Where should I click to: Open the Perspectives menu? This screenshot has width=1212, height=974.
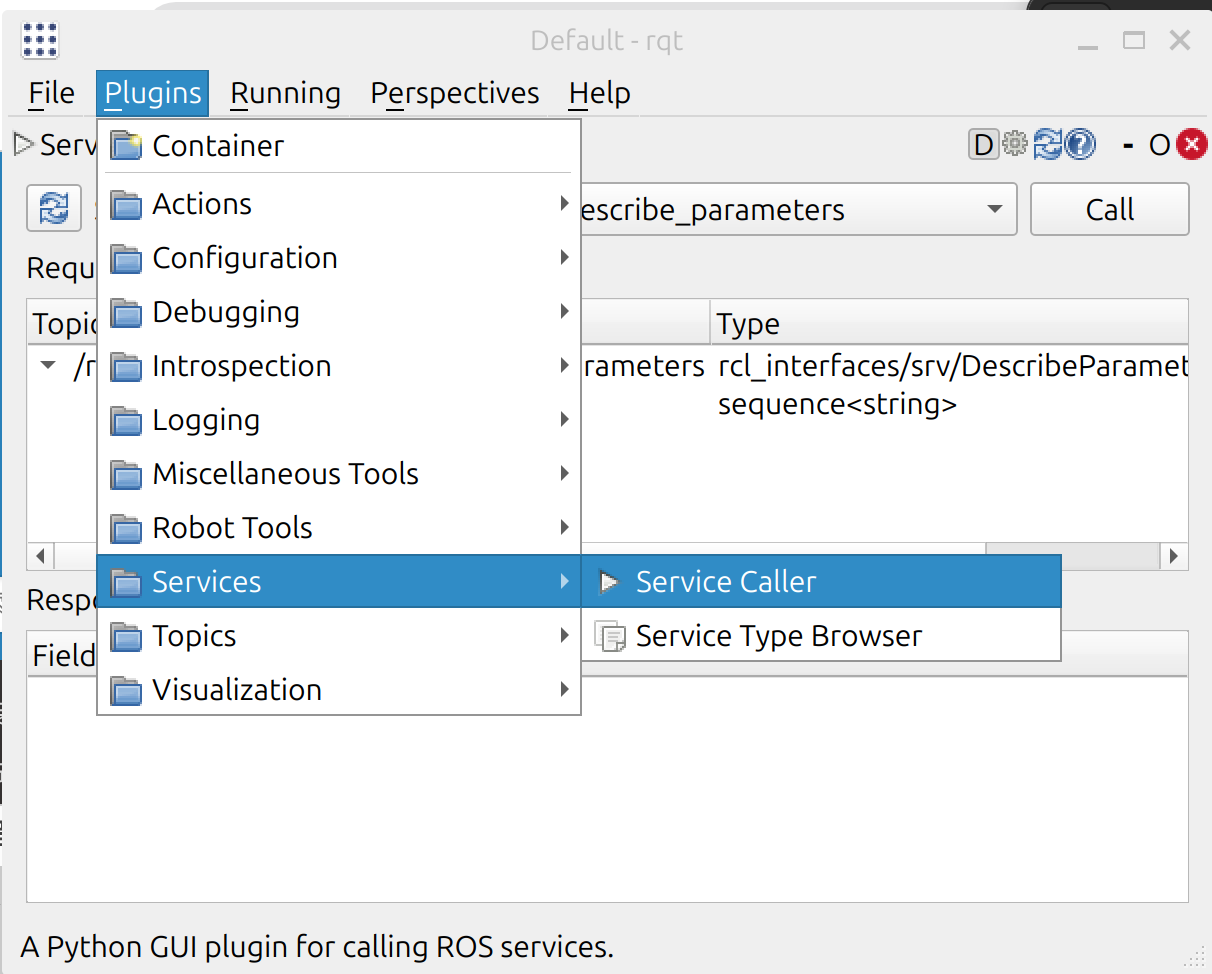(454, 94)
